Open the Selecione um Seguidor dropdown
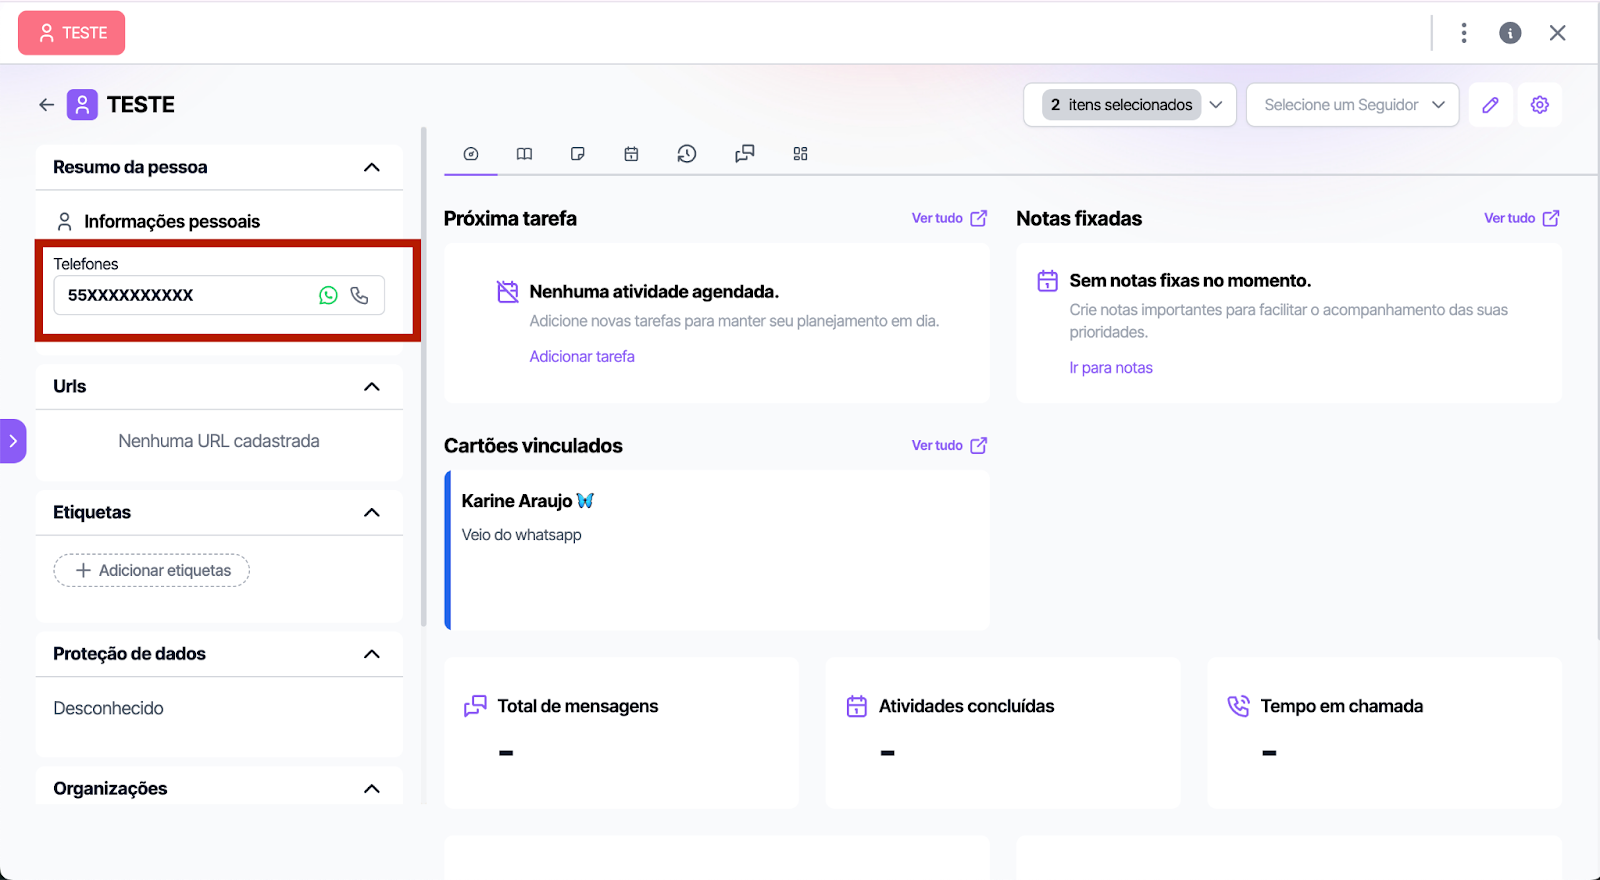1600x880 pixels. [1352, 105]
